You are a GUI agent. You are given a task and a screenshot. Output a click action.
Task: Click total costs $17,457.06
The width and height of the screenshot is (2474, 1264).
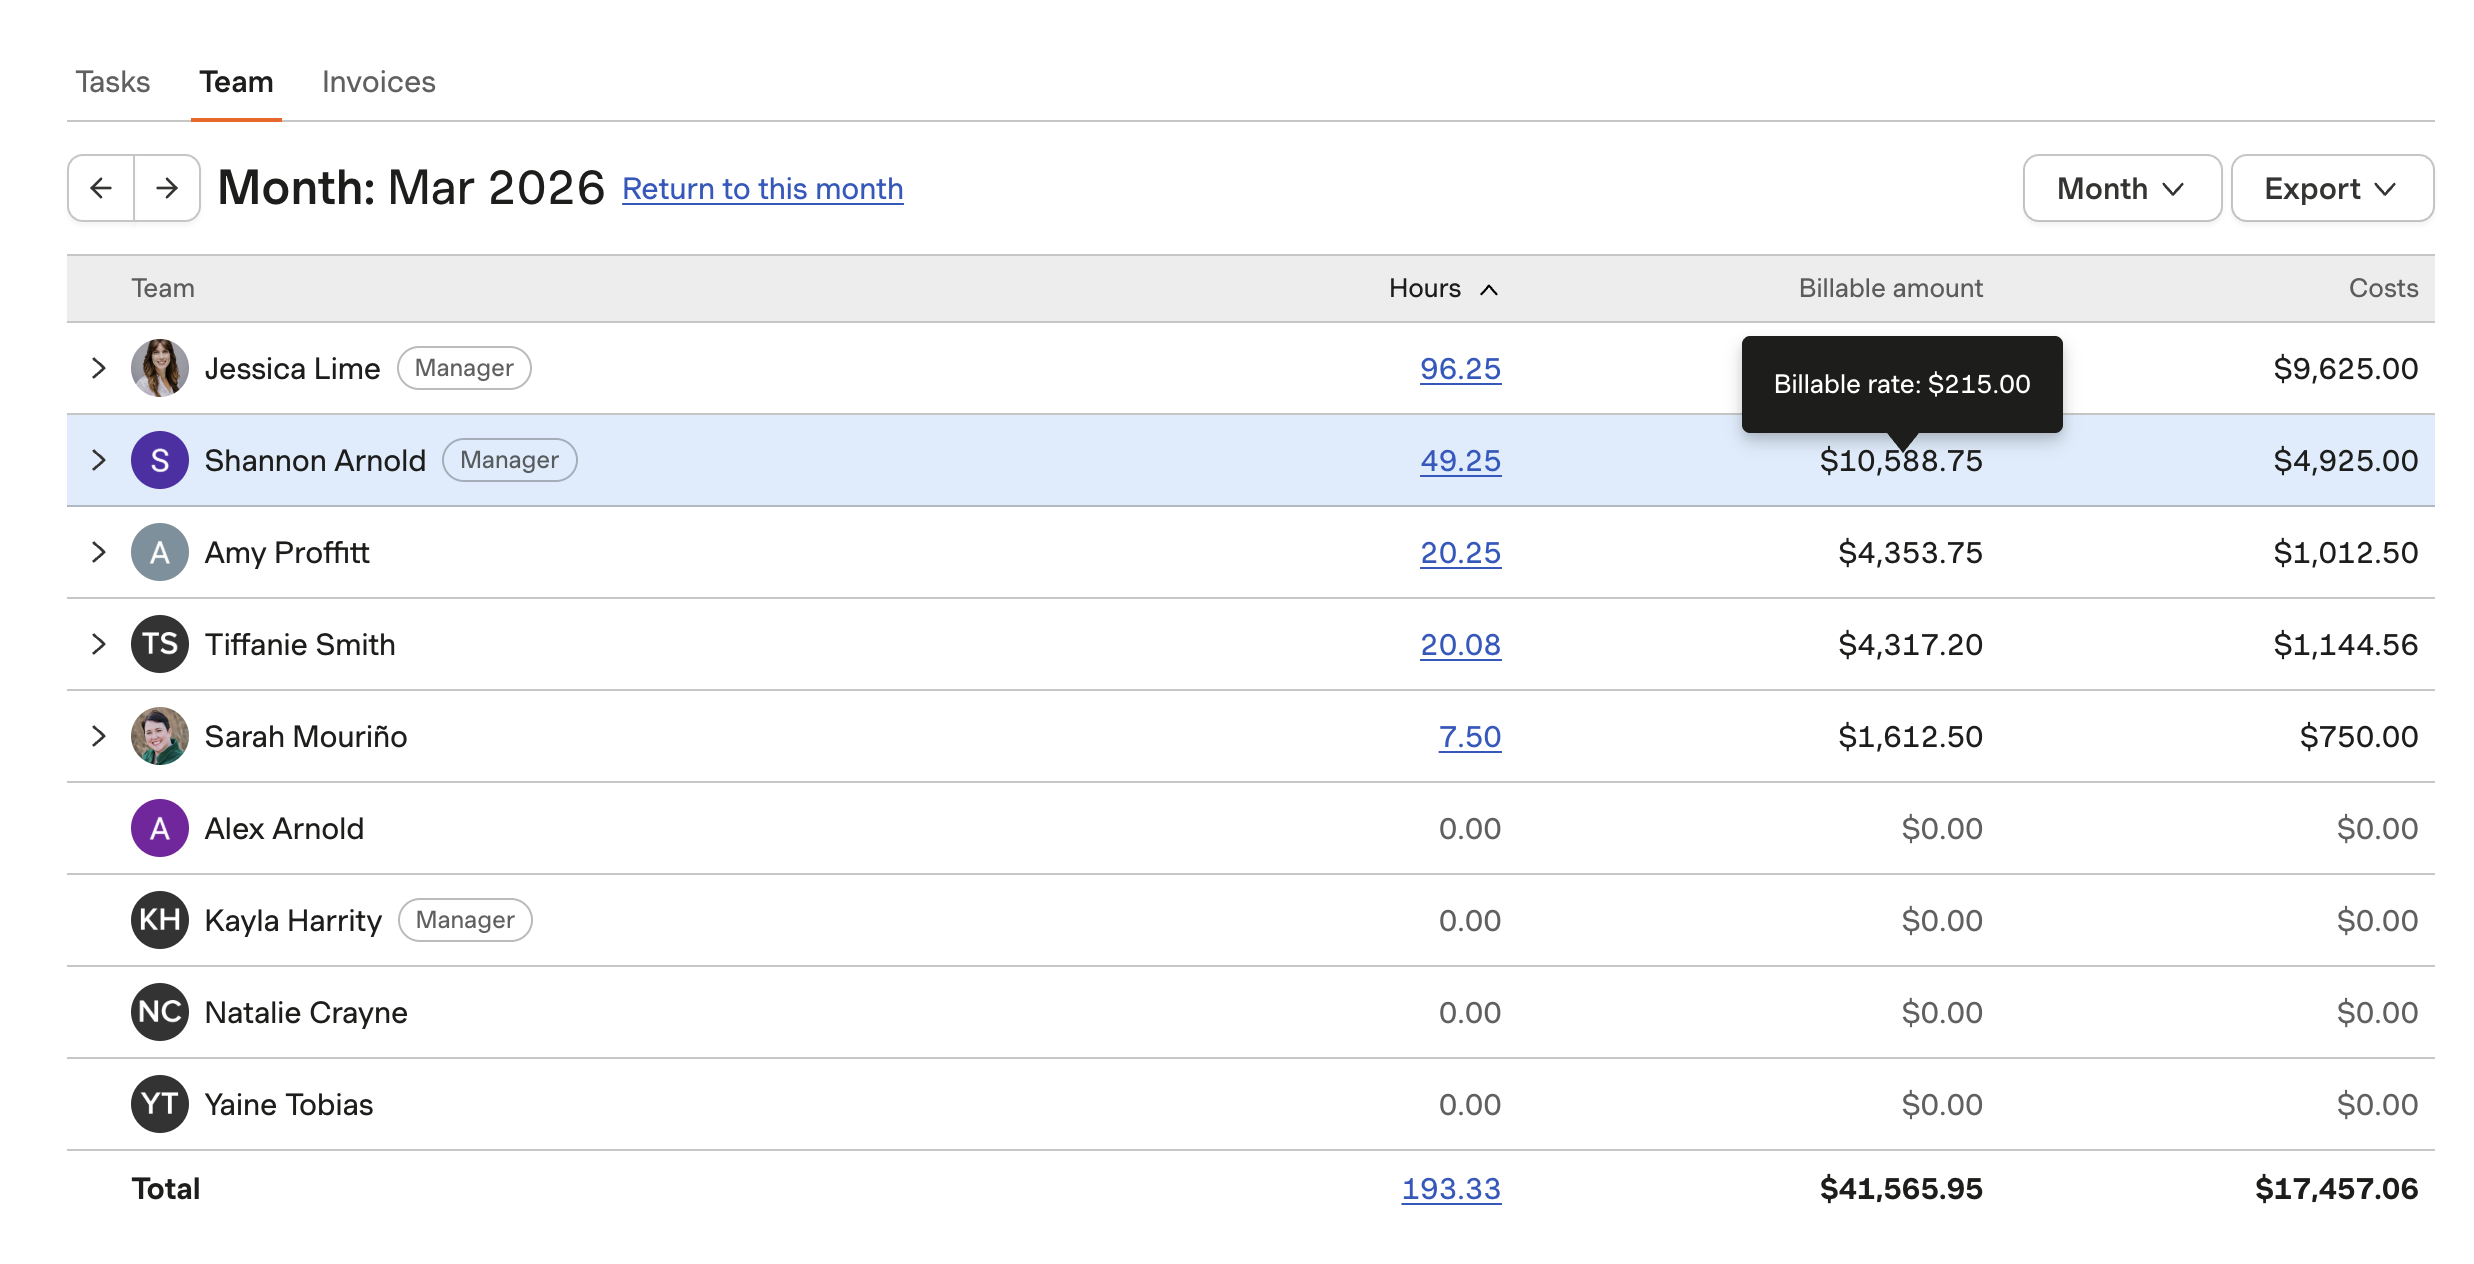coord(2337,1189)
